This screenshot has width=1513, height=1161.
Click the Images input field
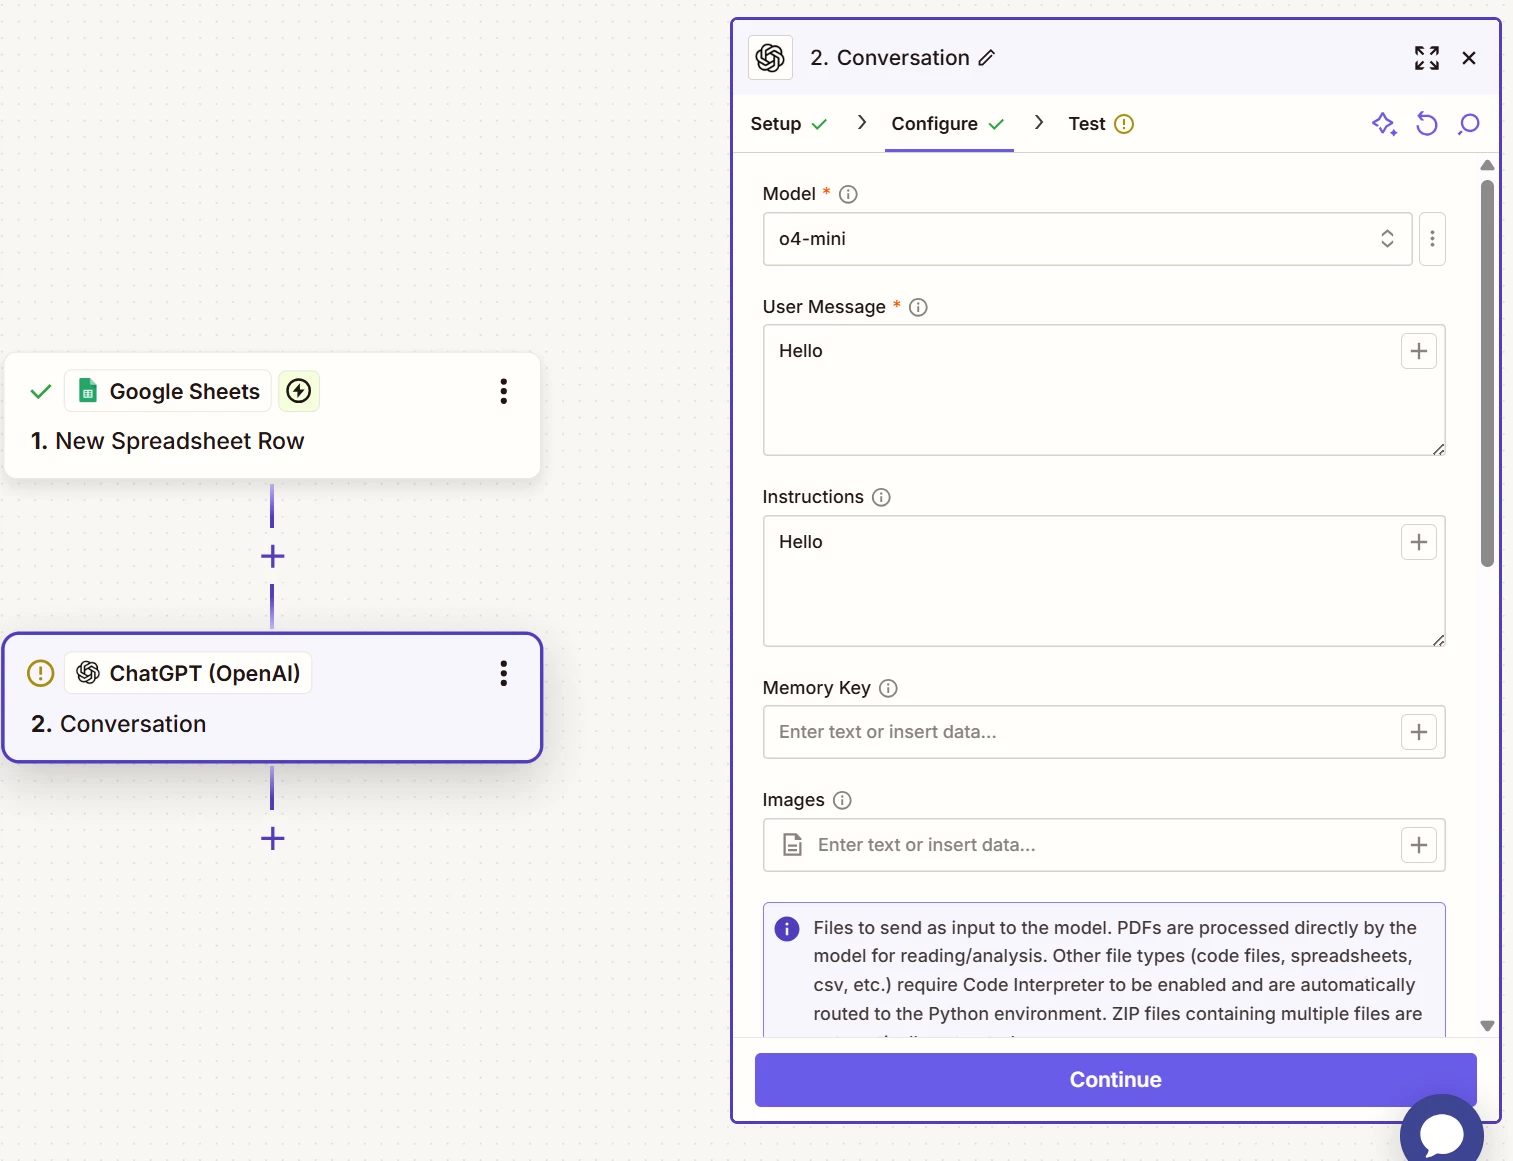tap(1103, 845)
